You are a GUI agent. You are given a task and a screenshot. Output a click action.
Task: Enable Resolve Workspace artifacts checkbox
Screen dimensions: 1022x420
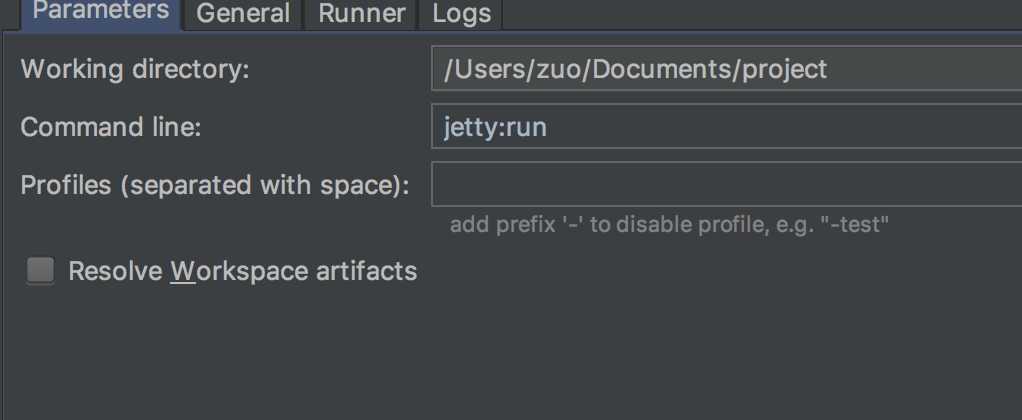pyautogui.click(x=40, y=271)
